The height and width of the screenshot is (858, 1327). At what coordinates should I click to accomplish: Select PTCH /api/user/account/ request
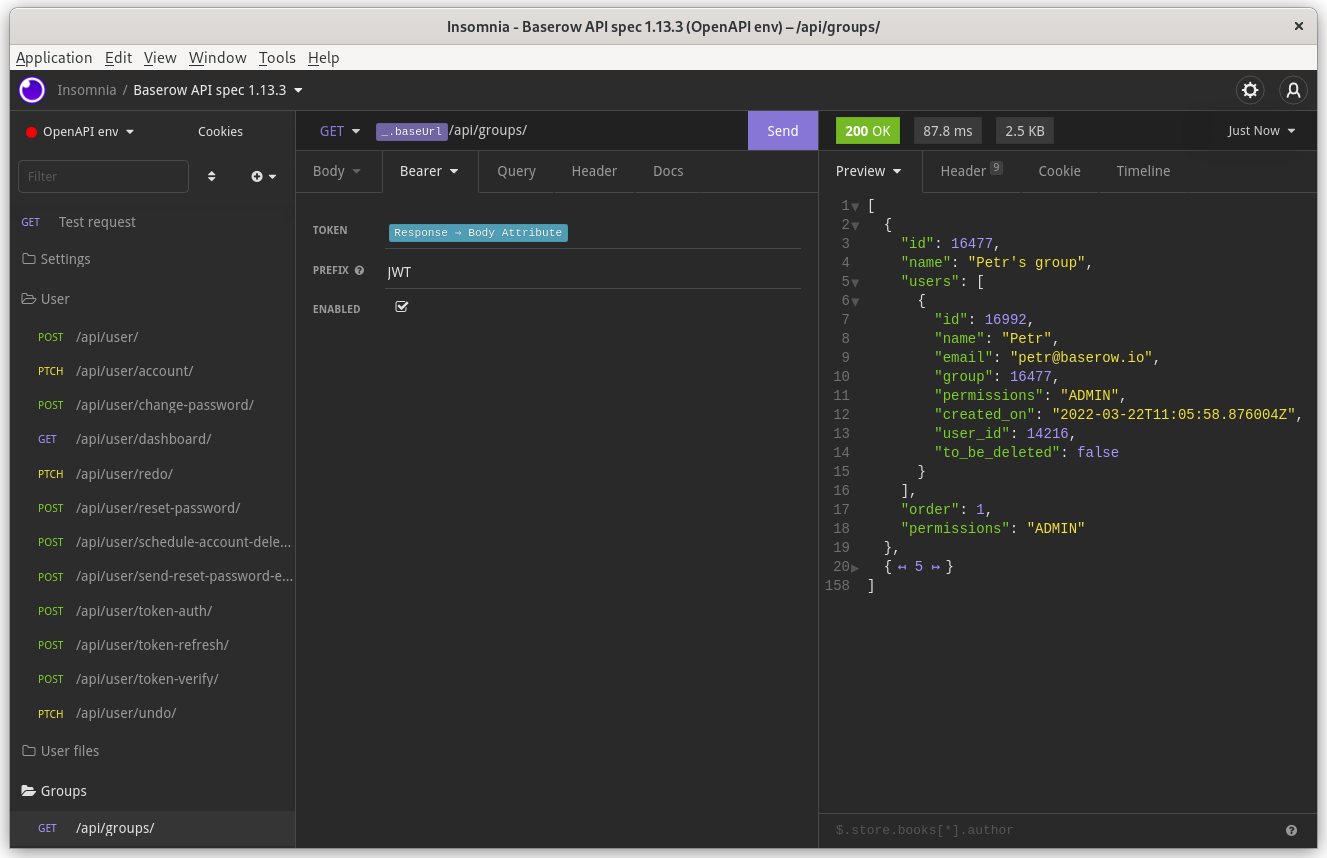[x=152, y=371]
